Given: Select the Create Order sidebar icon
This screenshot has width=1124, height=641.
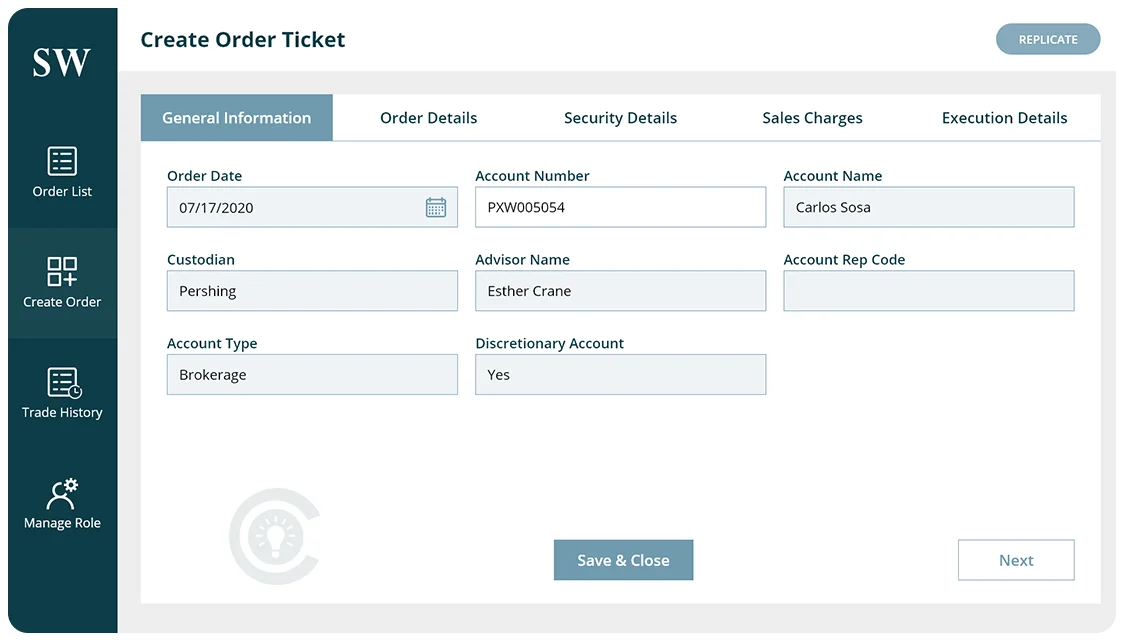Looking at the screenshot, I should tap(62, 283).
